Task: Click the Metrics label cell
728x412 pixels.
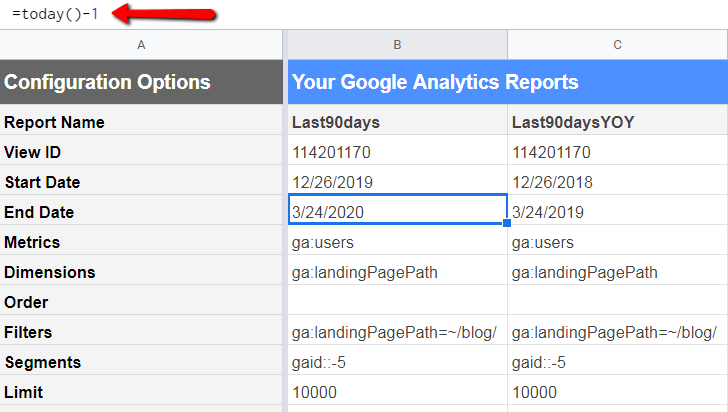Action: pyautogui.click(x=142, y=242)
